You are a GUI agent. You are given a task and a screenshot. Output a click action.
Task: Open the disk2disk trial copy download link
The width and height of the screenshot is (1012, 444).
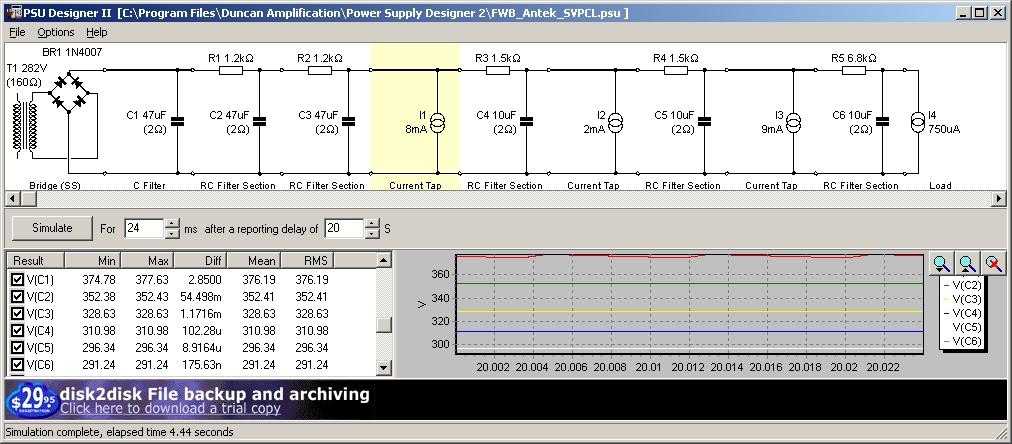pyautogui.click(x=170, y=409)
